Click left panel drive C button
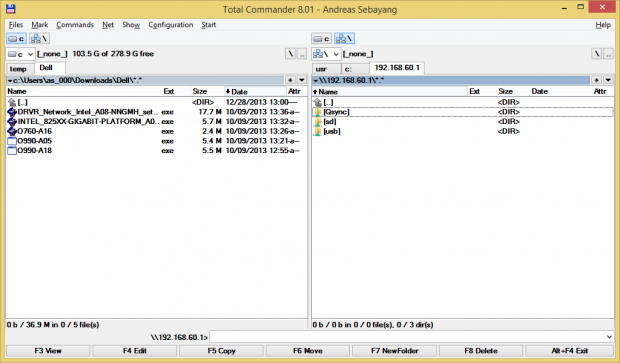620x363 pixels. [x=17, y=38]
